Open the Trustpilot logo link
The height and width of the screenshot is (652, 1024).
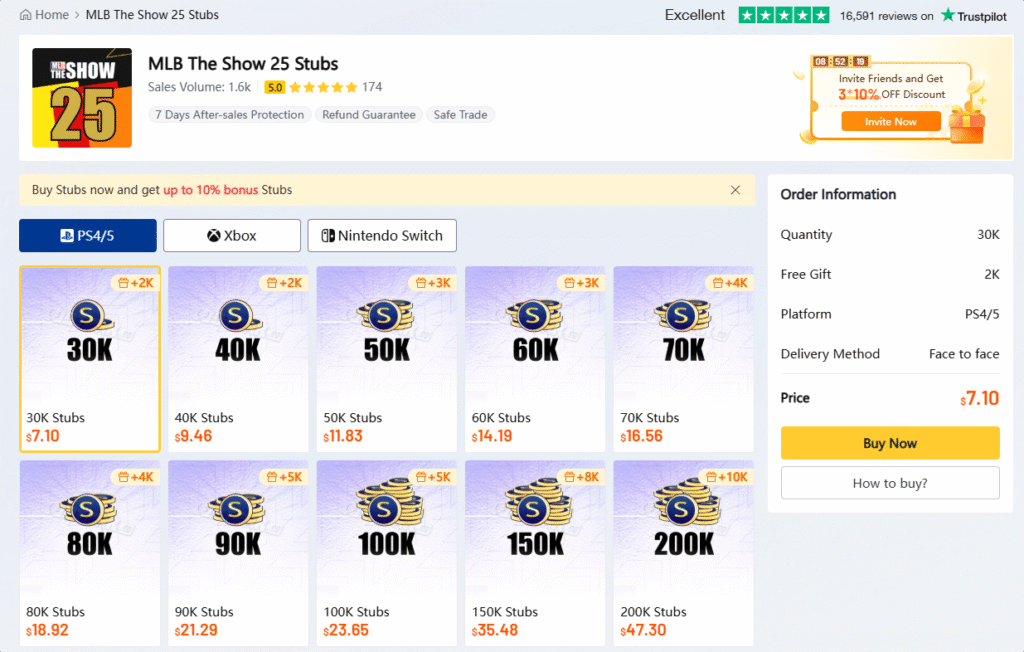pyautogui.click(x=974, y=16)
